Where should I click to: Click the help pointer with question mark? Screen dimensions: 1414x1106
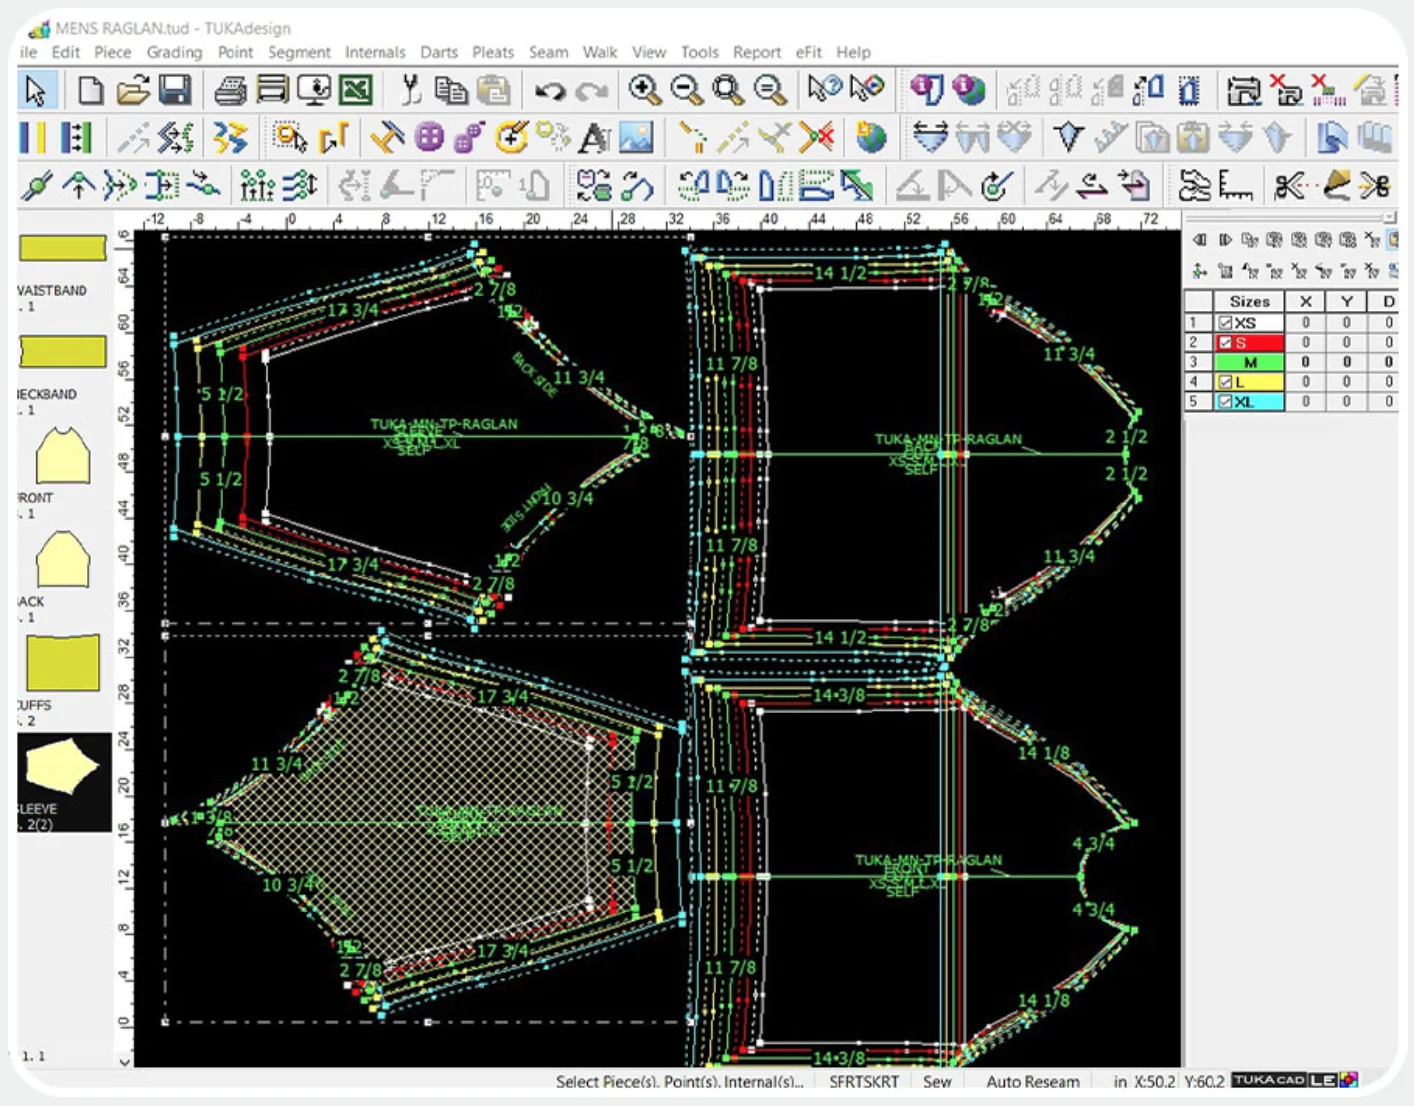coord(824,90)
